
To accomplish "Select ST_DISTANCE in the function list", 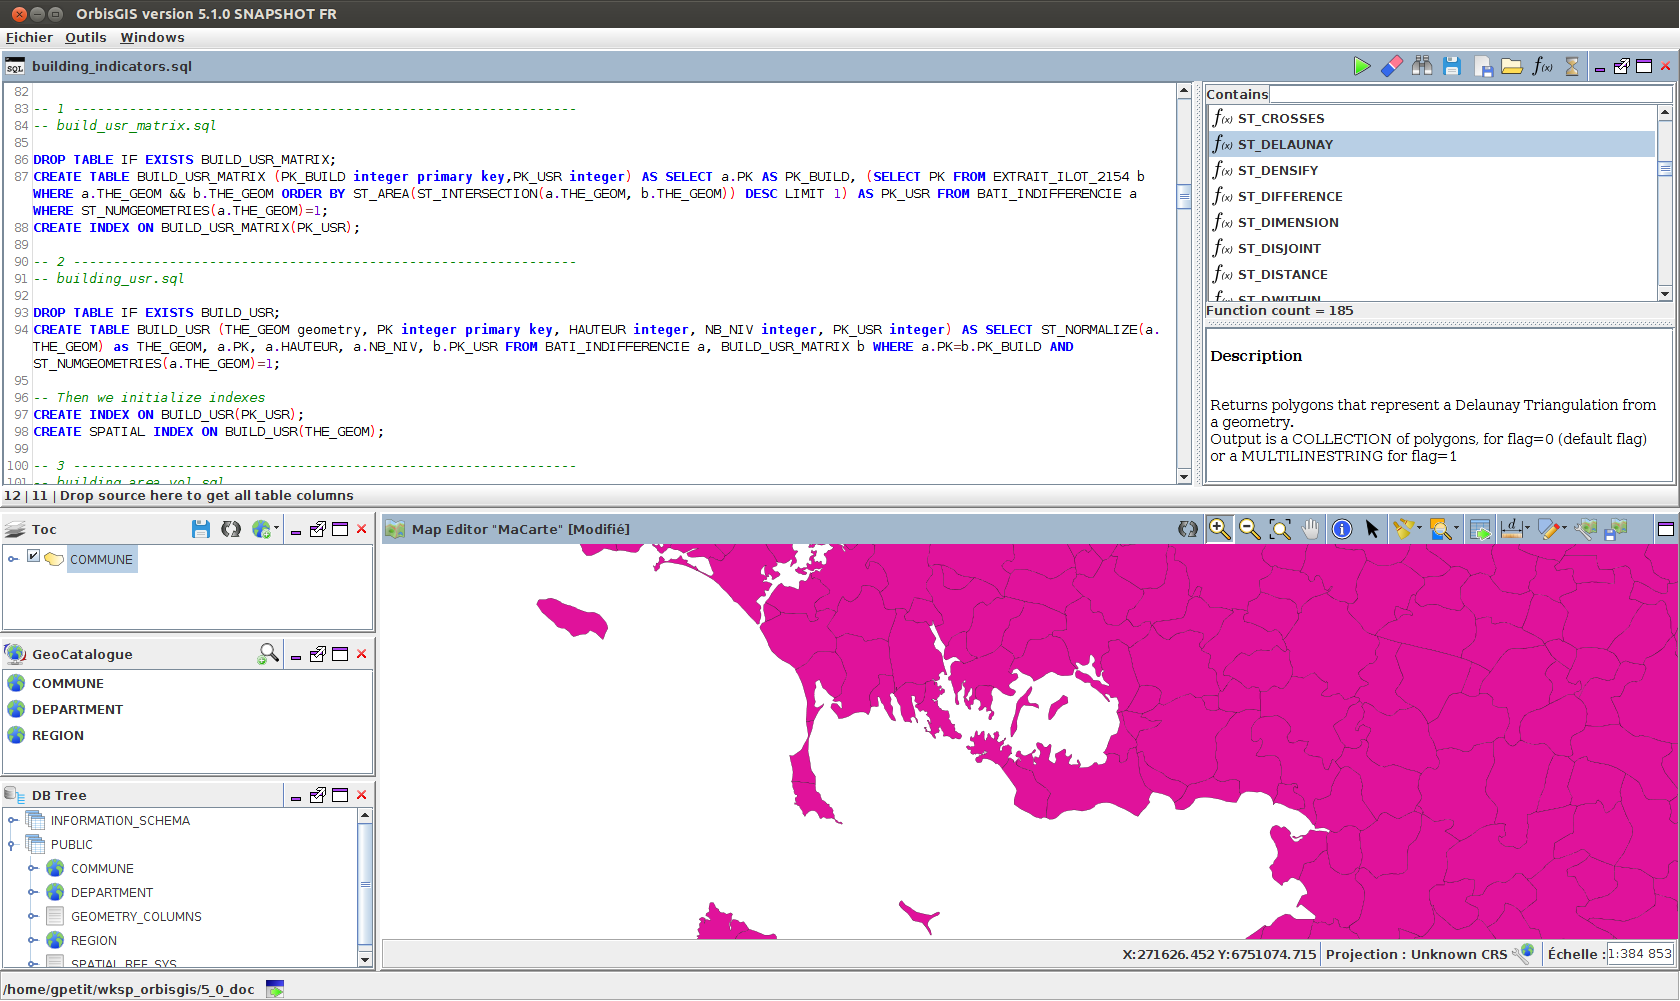I will (1282, 274).
